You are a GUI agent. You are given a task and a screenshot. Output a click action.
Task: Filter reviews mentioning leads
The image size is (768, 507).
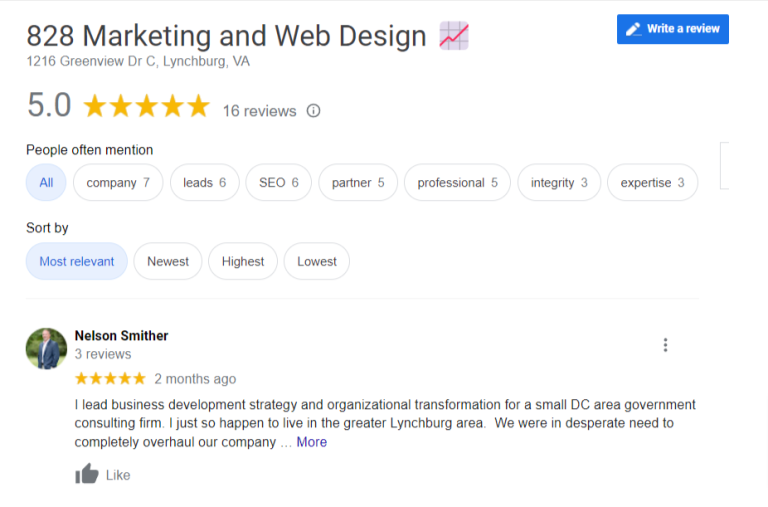point(205,183)
